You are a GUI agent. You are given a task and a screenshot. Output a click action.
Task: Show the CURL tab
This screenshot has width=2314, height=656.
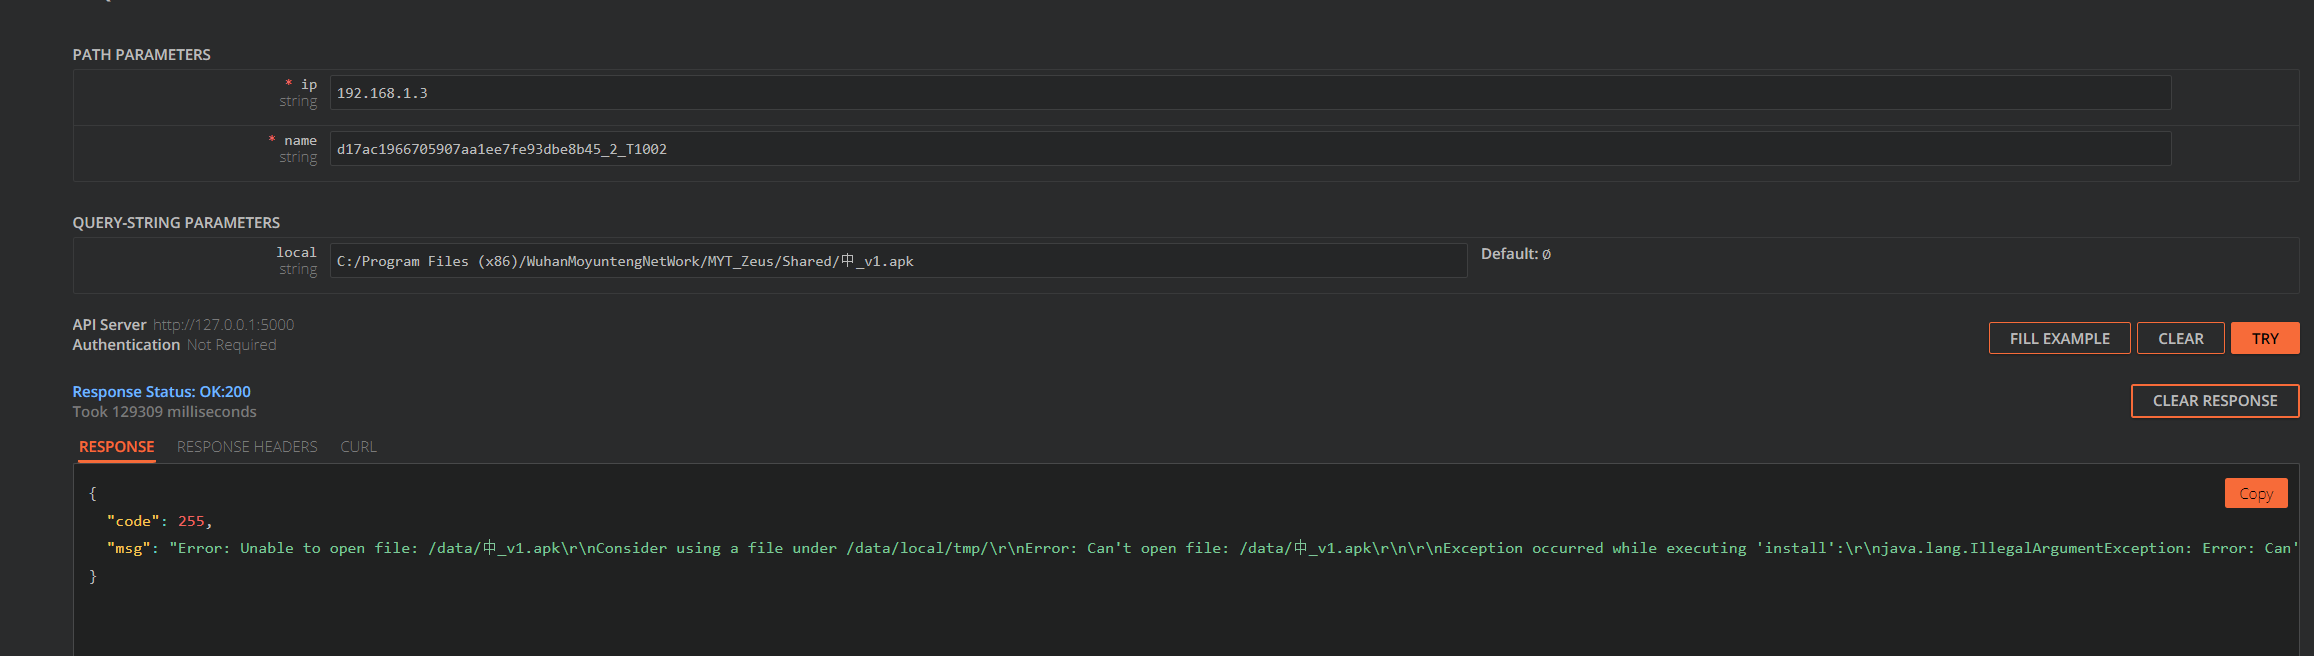click(358, 447)
